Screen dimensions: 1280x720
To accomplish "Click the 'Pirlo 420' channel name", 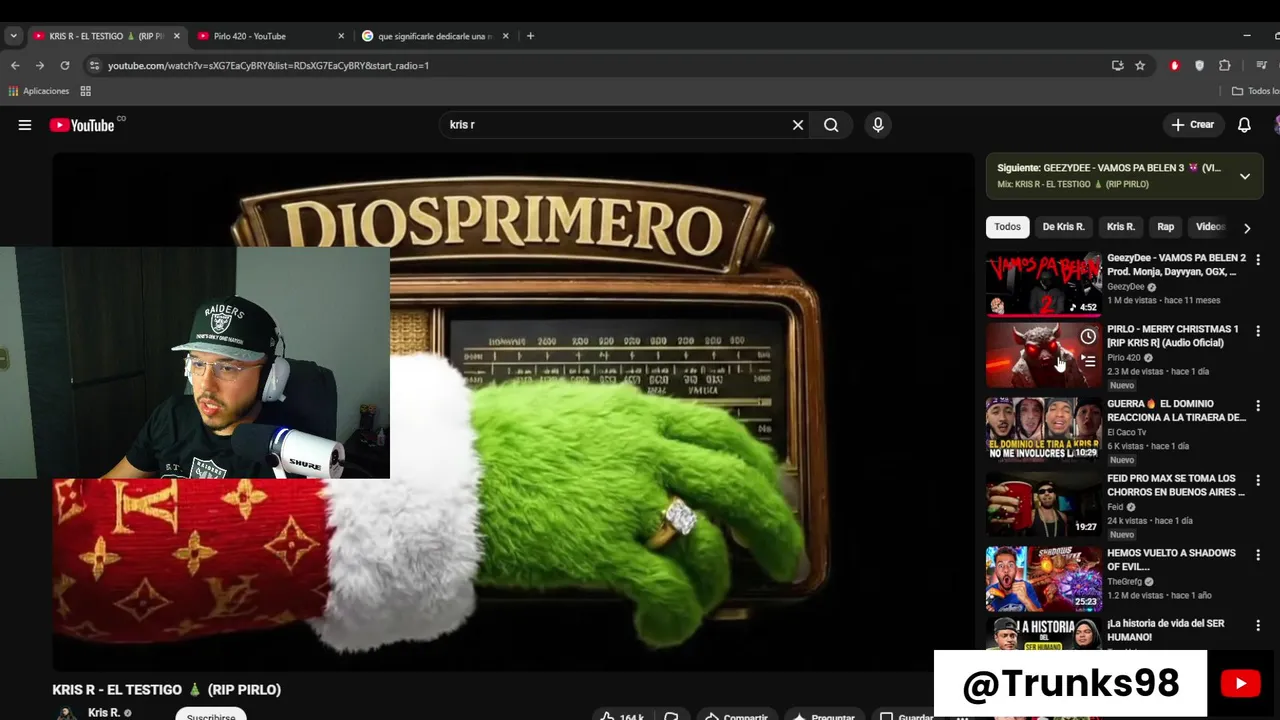I will 1124,358.
